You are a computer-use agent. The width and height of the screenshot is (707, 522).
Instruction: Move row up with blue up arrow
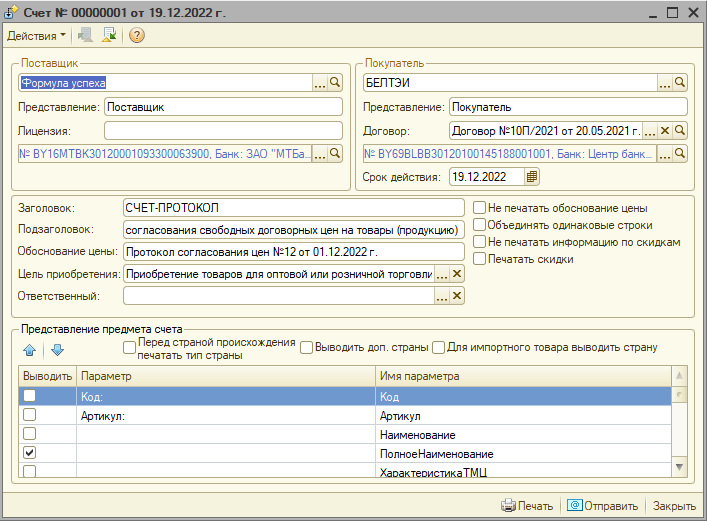click(x=30, y=350)
